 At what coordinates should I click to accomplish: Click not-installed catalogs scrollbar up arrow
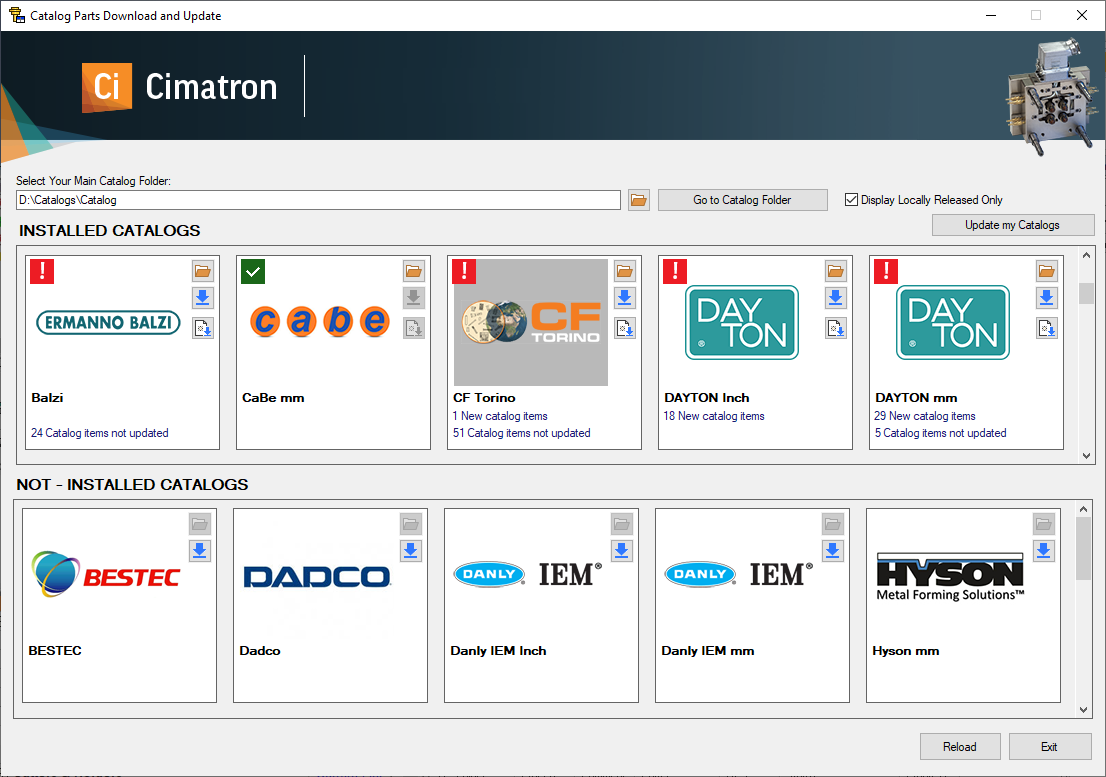[x=1083, y=508]
